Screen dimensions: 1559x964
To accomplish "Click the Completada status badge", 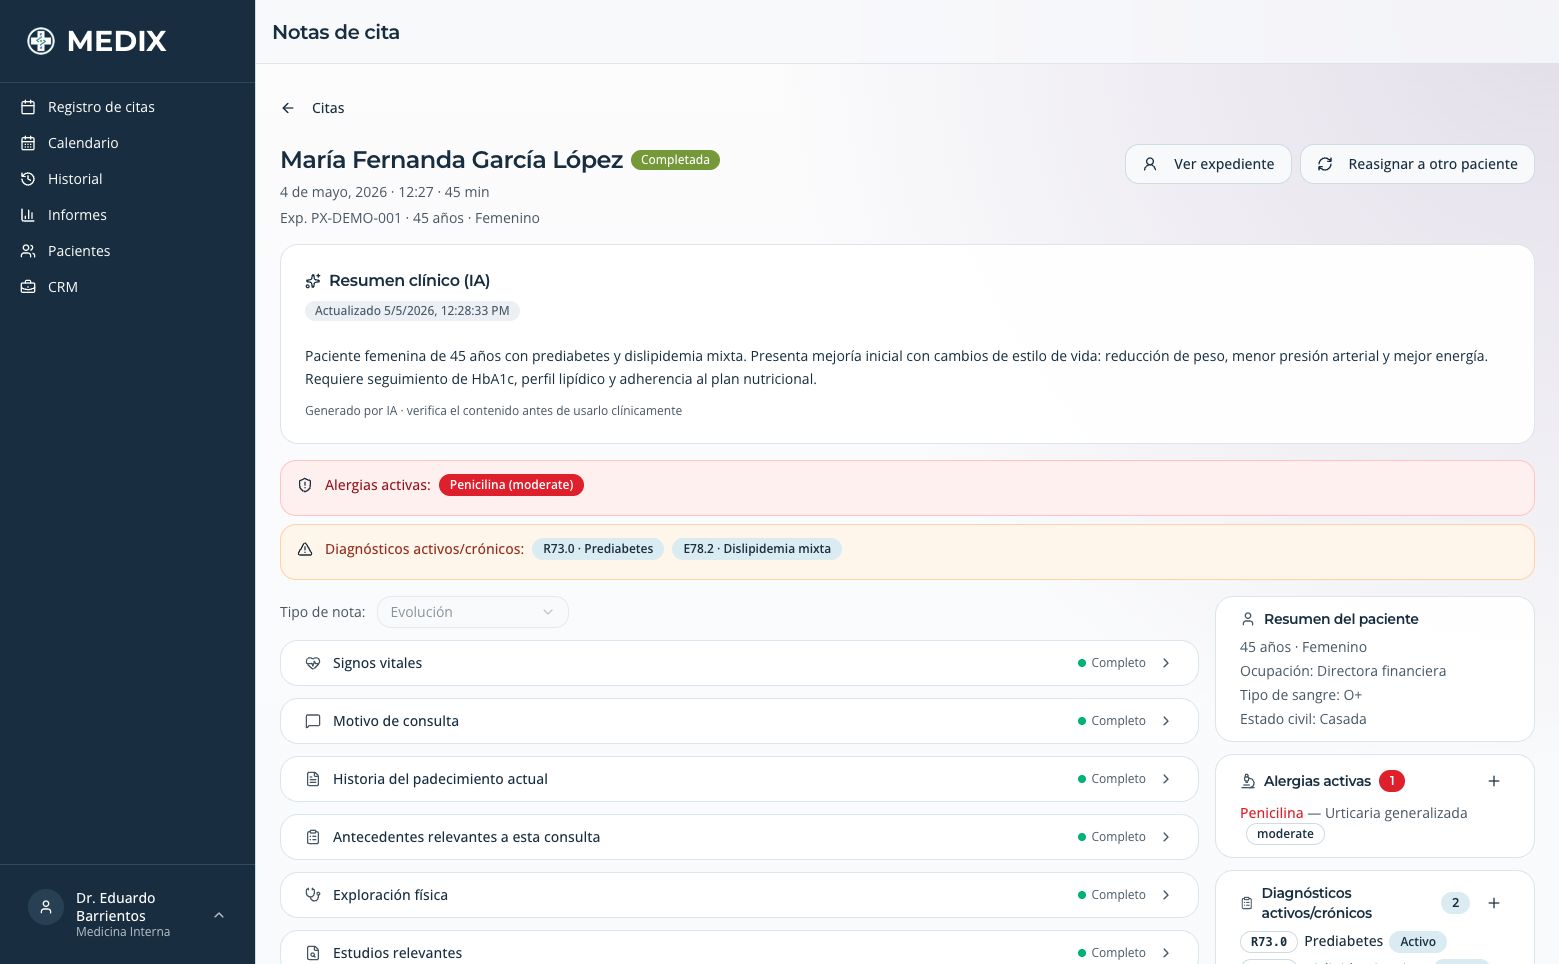I will pos(675,160).
